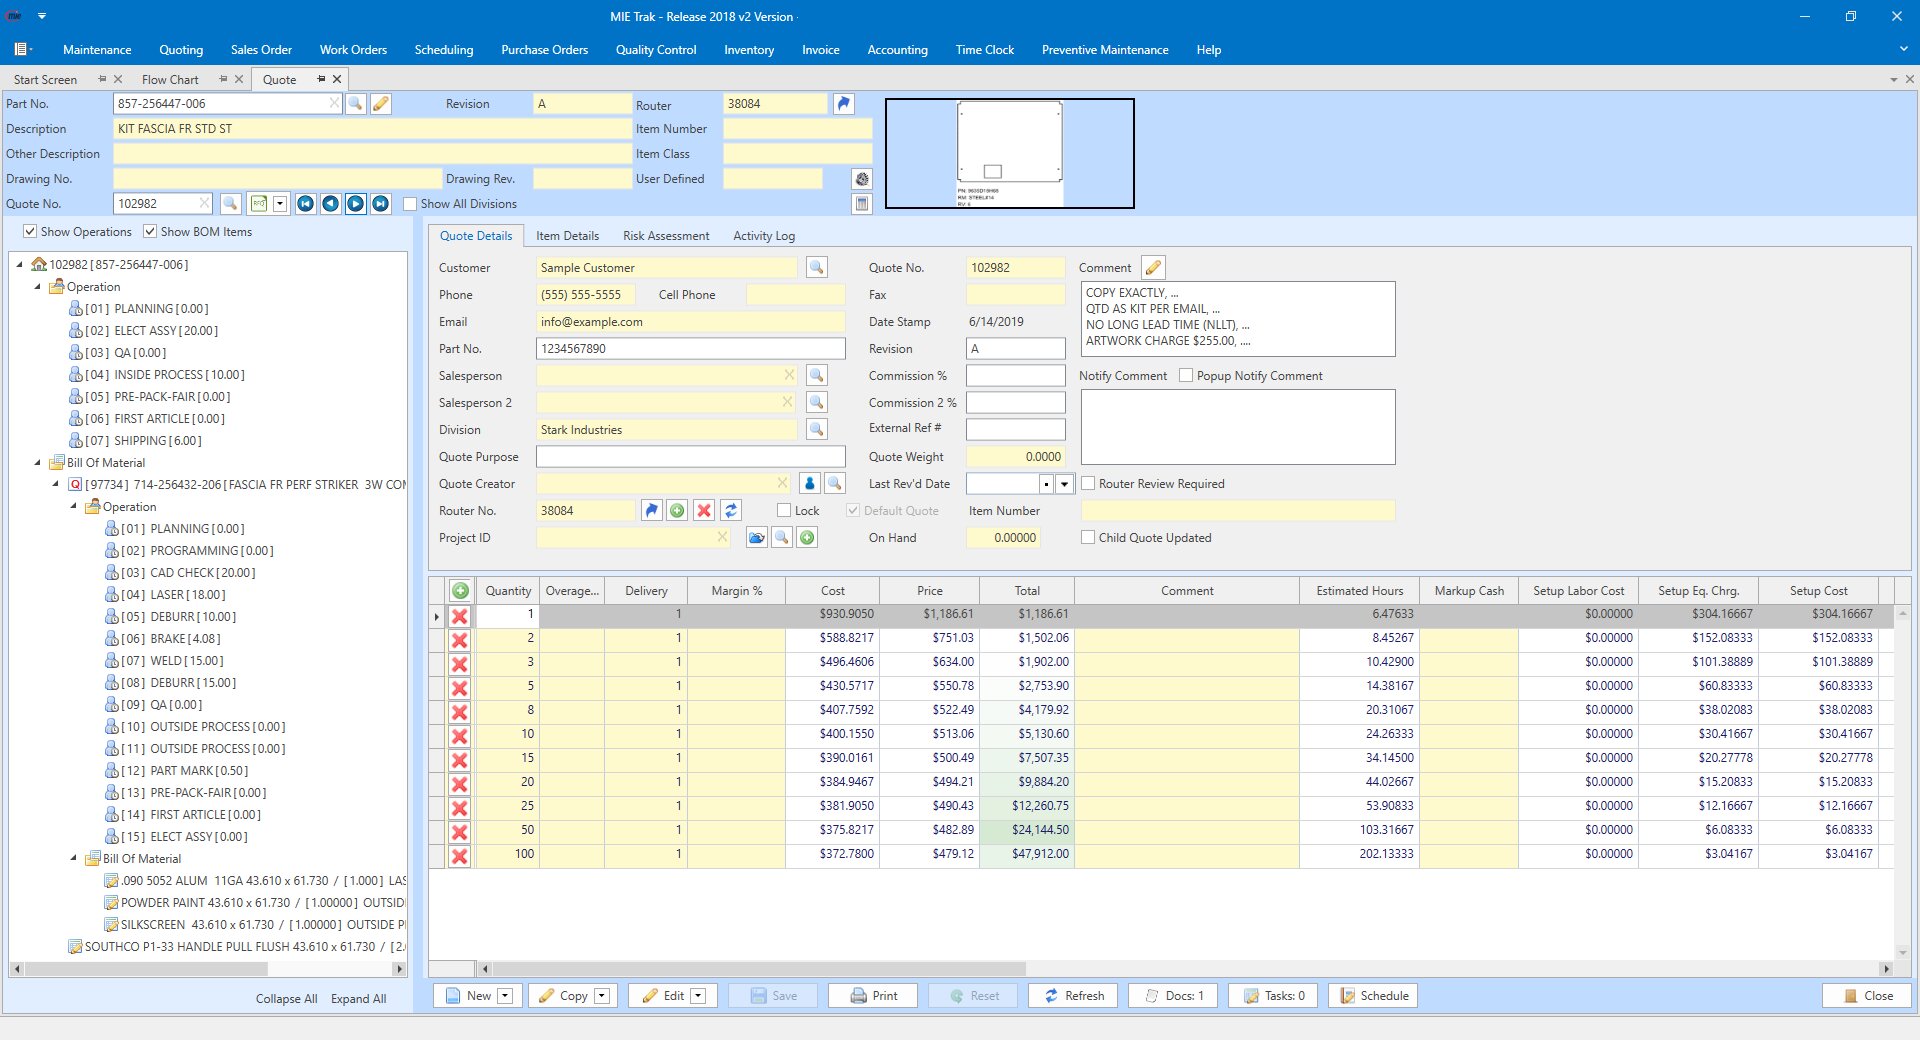Click the red X icon beside Router No.

coord(704,511)
